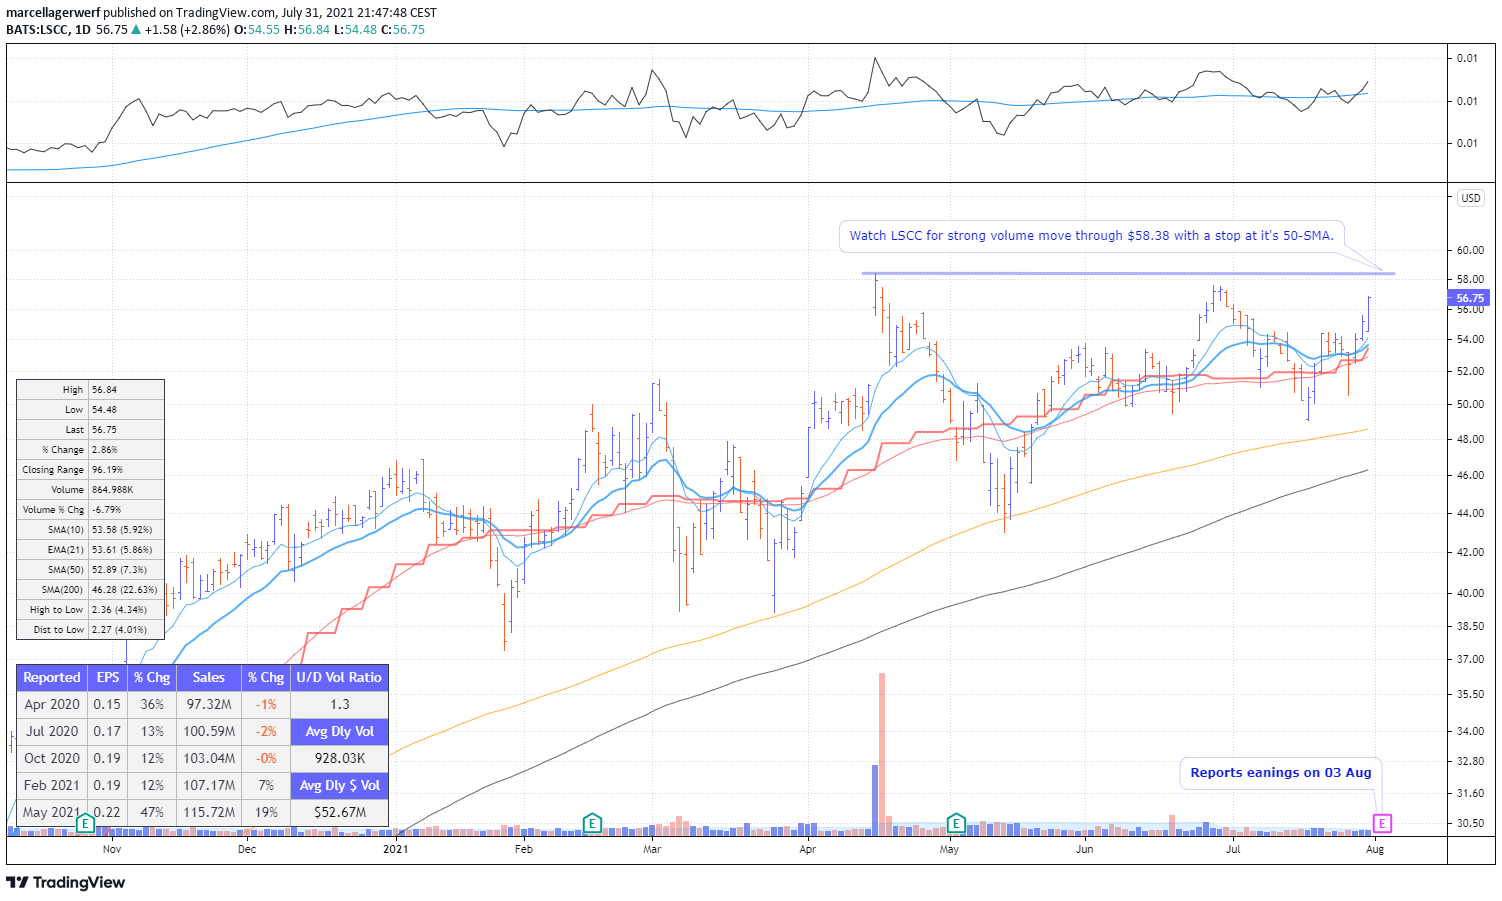Click the 38.50 price axis label

coord(1470,626)
